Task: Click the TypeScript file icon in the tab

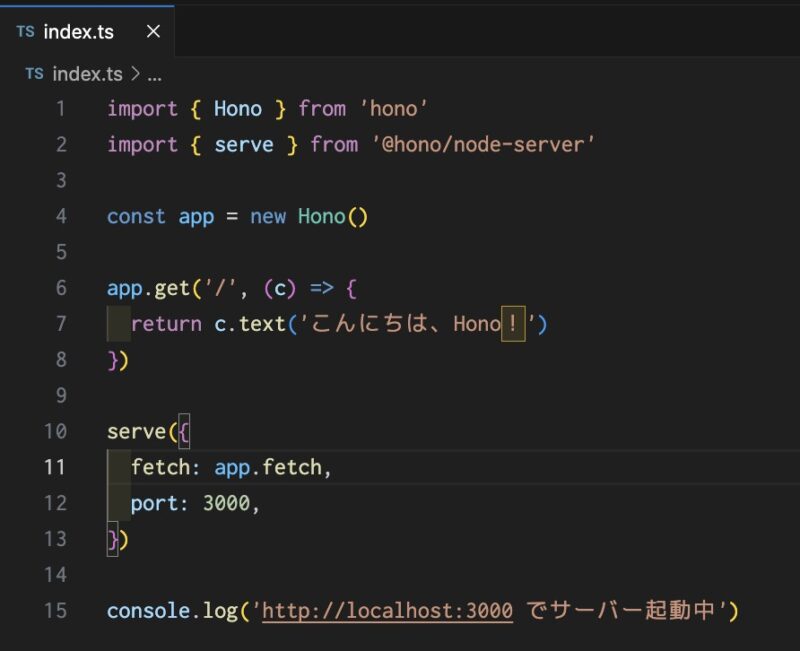Action: [x=25, y=32]
